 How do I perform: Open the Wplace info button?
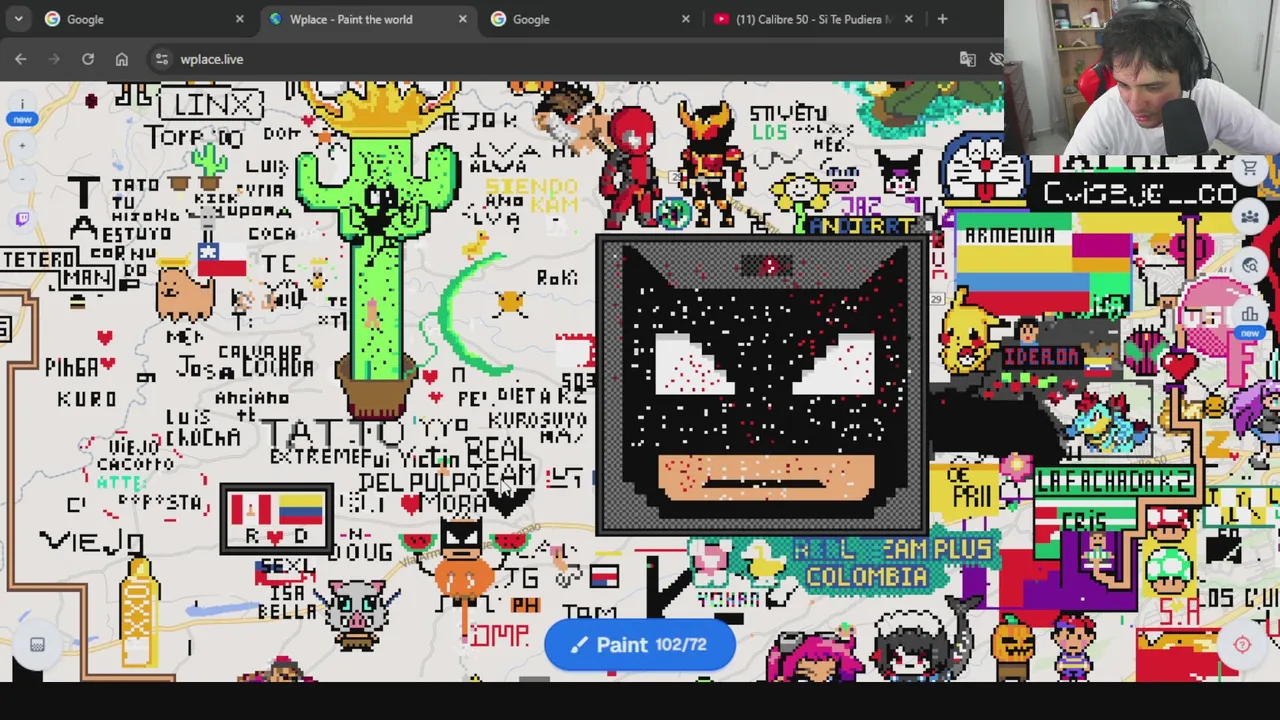pyautogui.click(x=21, y=106)
